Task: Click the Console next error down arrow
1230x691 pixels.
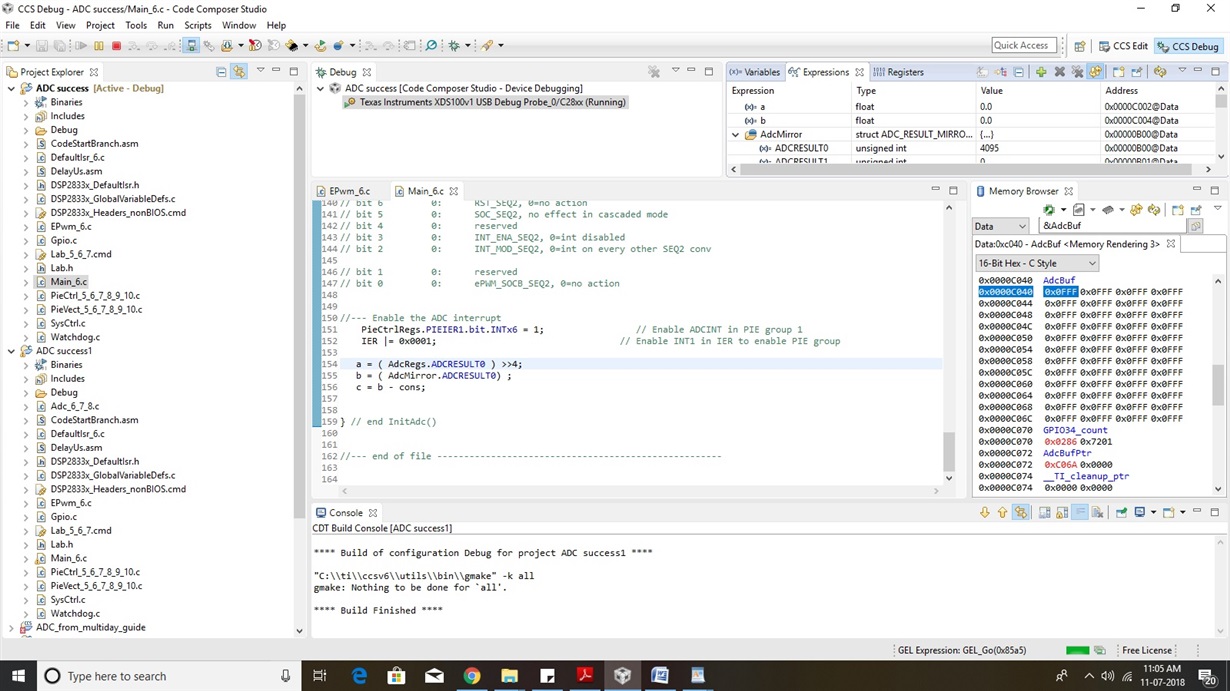Action: click(985, 513)
